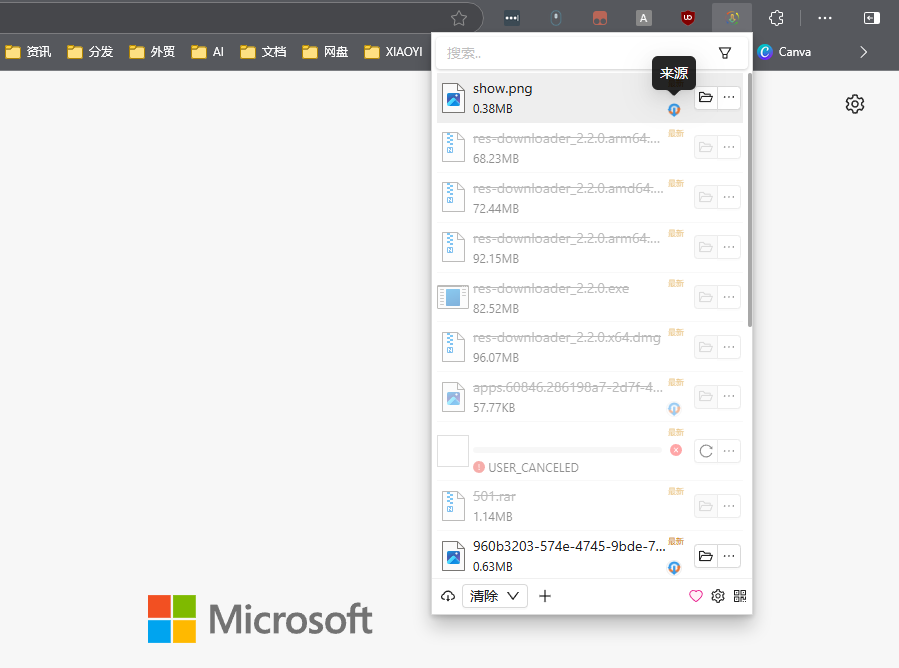Open the 资讯 bookmark folder
Image resolution: width=899 pixels, height=668 pixels.
tap(28, 52)
